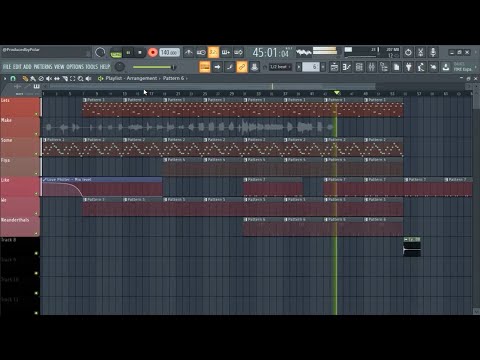480x360 pixels.
Task: Mute the Like track
Action: click(36, 194)
